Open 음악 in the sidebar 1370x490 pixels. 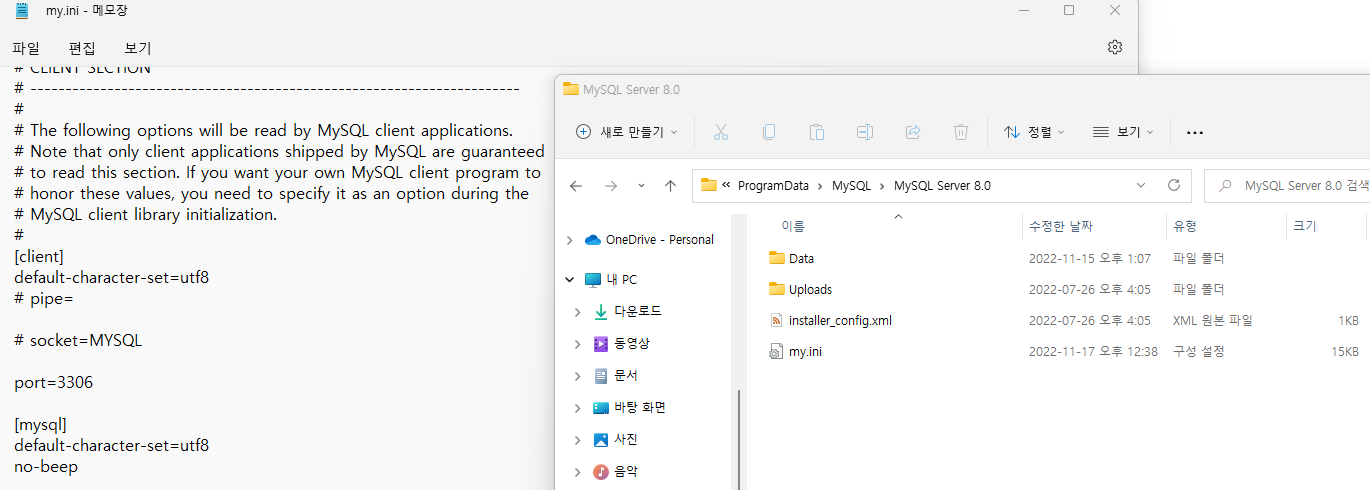click(626, 472)
